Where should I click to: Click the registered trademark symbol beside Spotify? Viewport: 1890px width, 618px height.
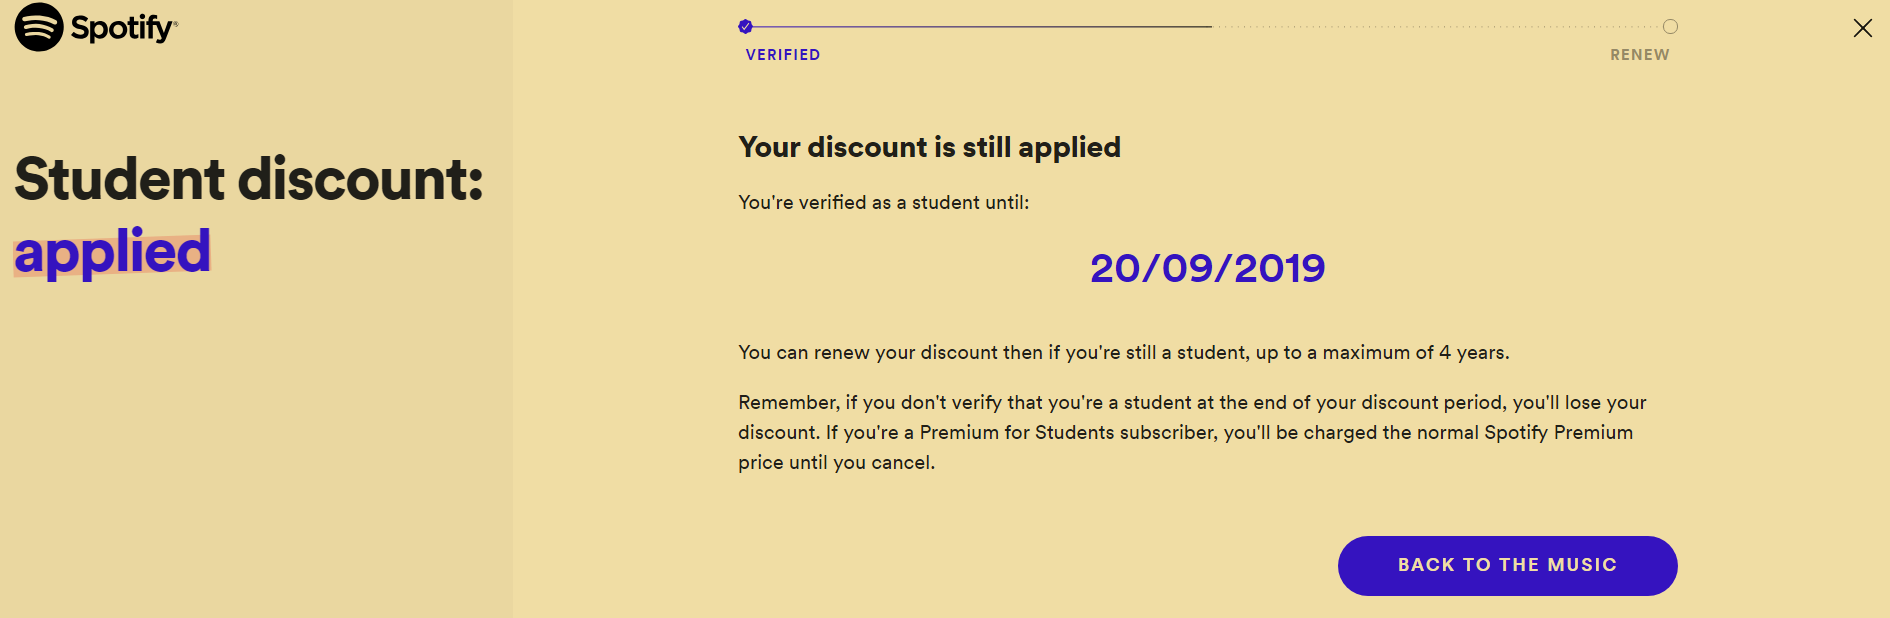(176, 22)
